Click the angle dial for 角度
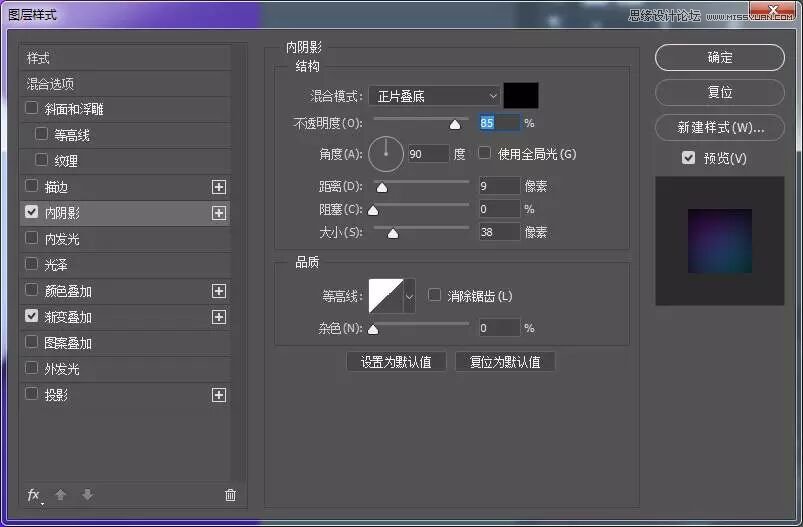The image size is (803, 527). (386, 154)
